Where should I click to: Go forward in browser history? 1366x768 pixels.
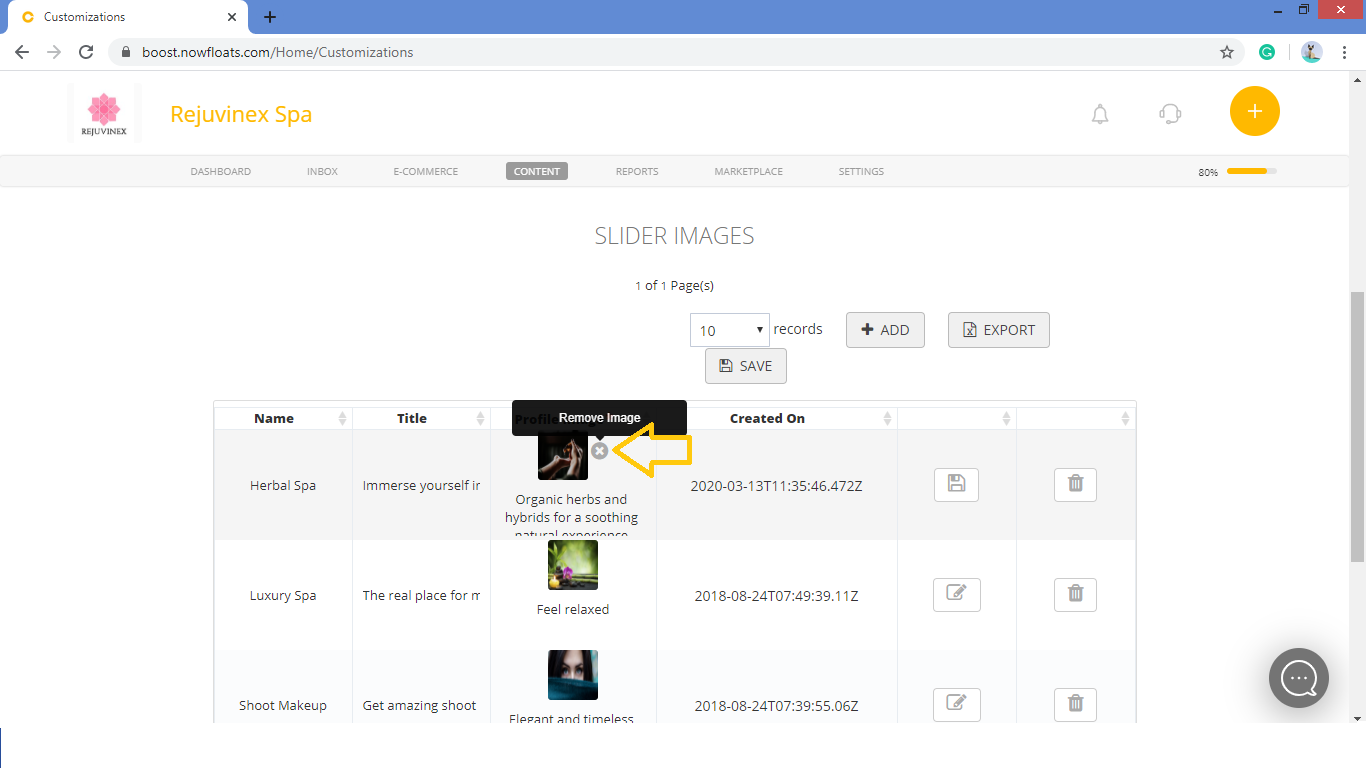tap(54, 52)
